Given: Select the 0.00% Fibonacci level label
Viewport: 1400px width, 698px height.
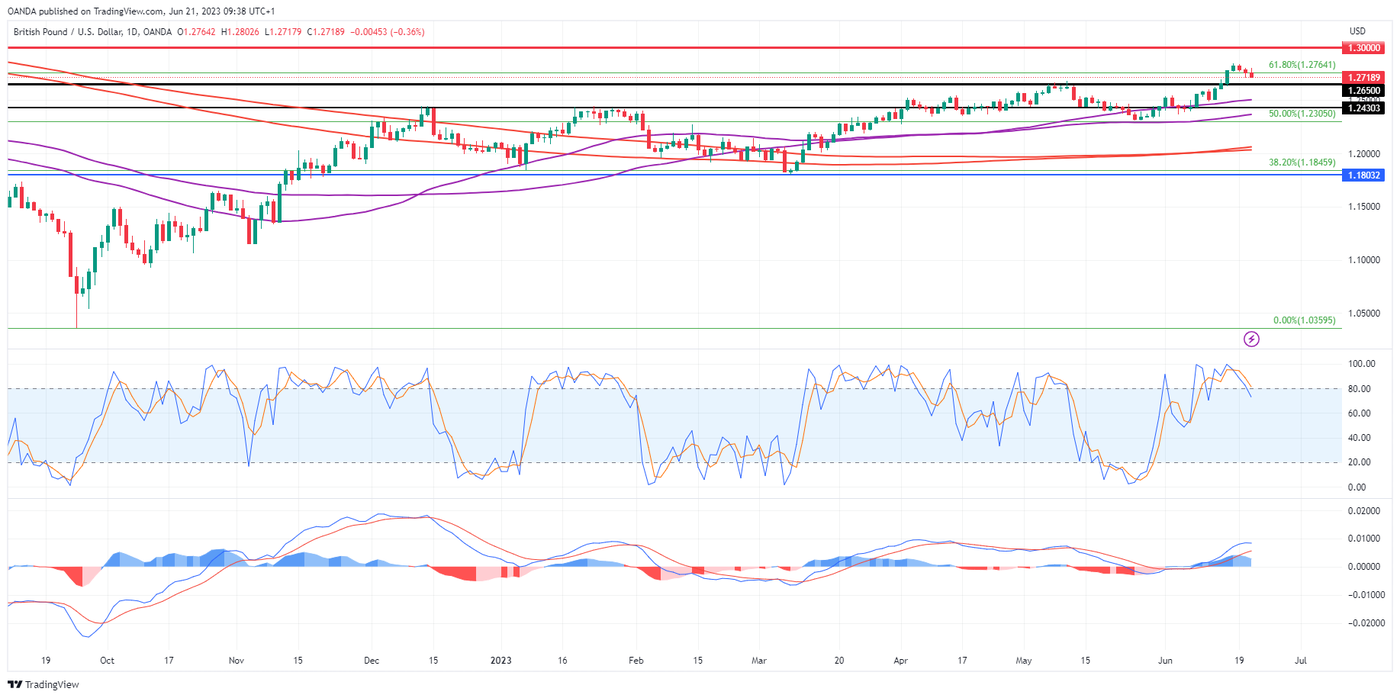Looking at the screenshot, I should (1304, 320).
